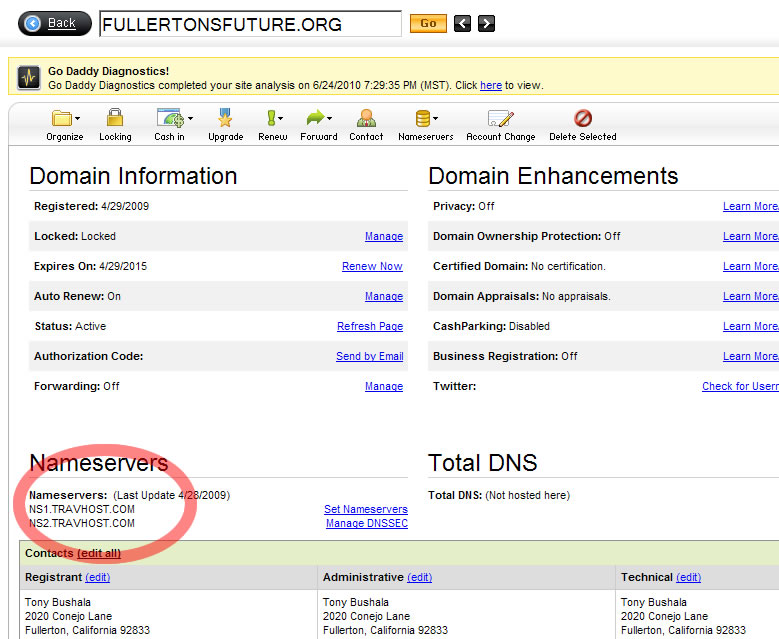Screen dimensions: 779x639
Task: Click the Go Daddy Diagnostics pulse icon
Action: 29,78
